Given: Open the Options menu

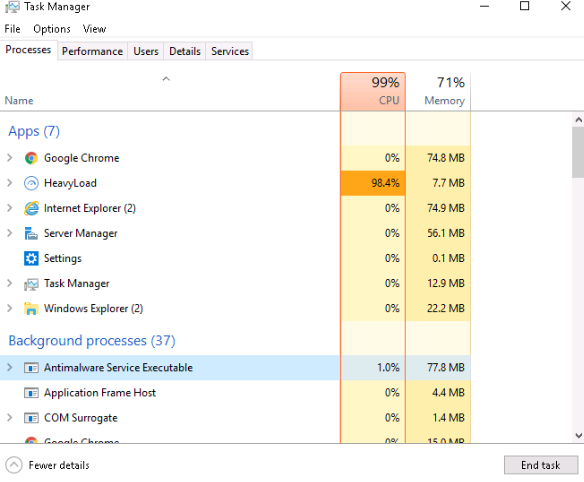Looking at the screenshot, I should click(52, 29).
